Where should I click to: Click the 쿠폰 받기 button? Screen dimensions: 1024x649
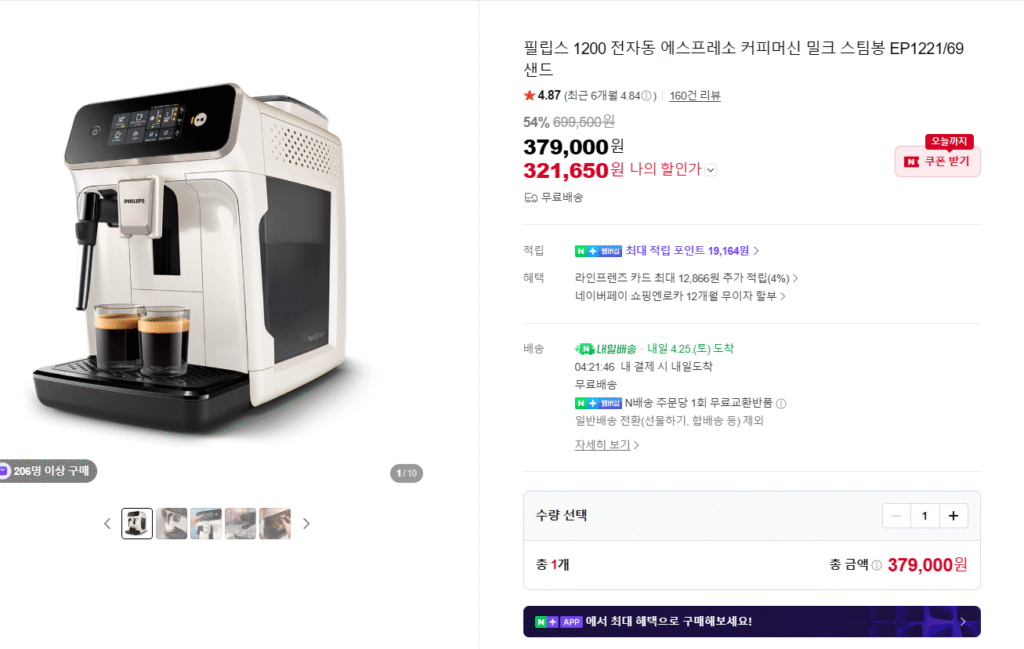tap(937, 162)
